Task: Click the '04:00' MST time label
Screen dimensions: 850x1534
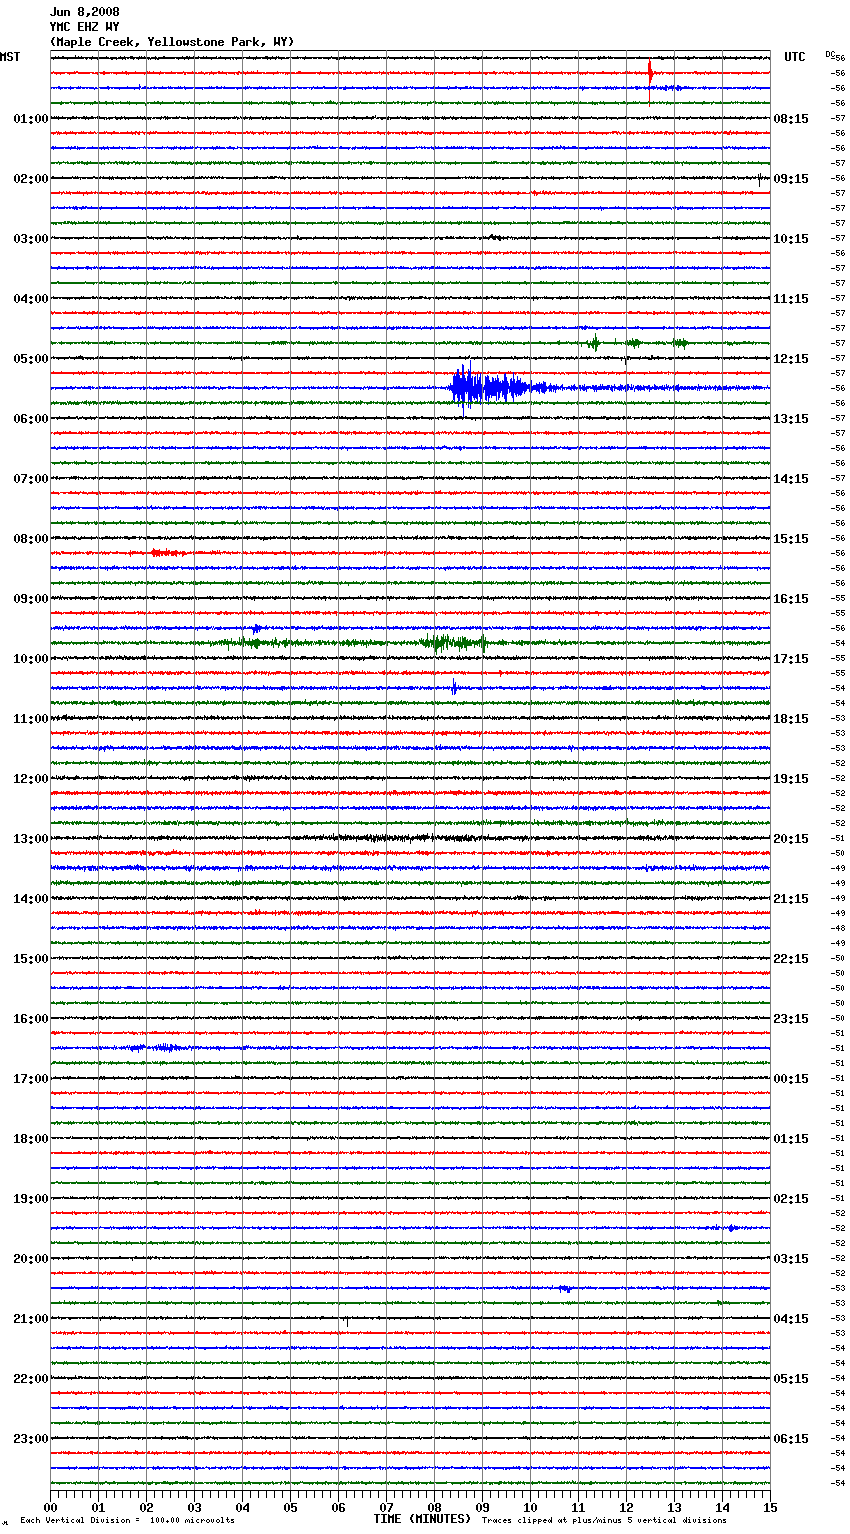Action: [31, 299]
